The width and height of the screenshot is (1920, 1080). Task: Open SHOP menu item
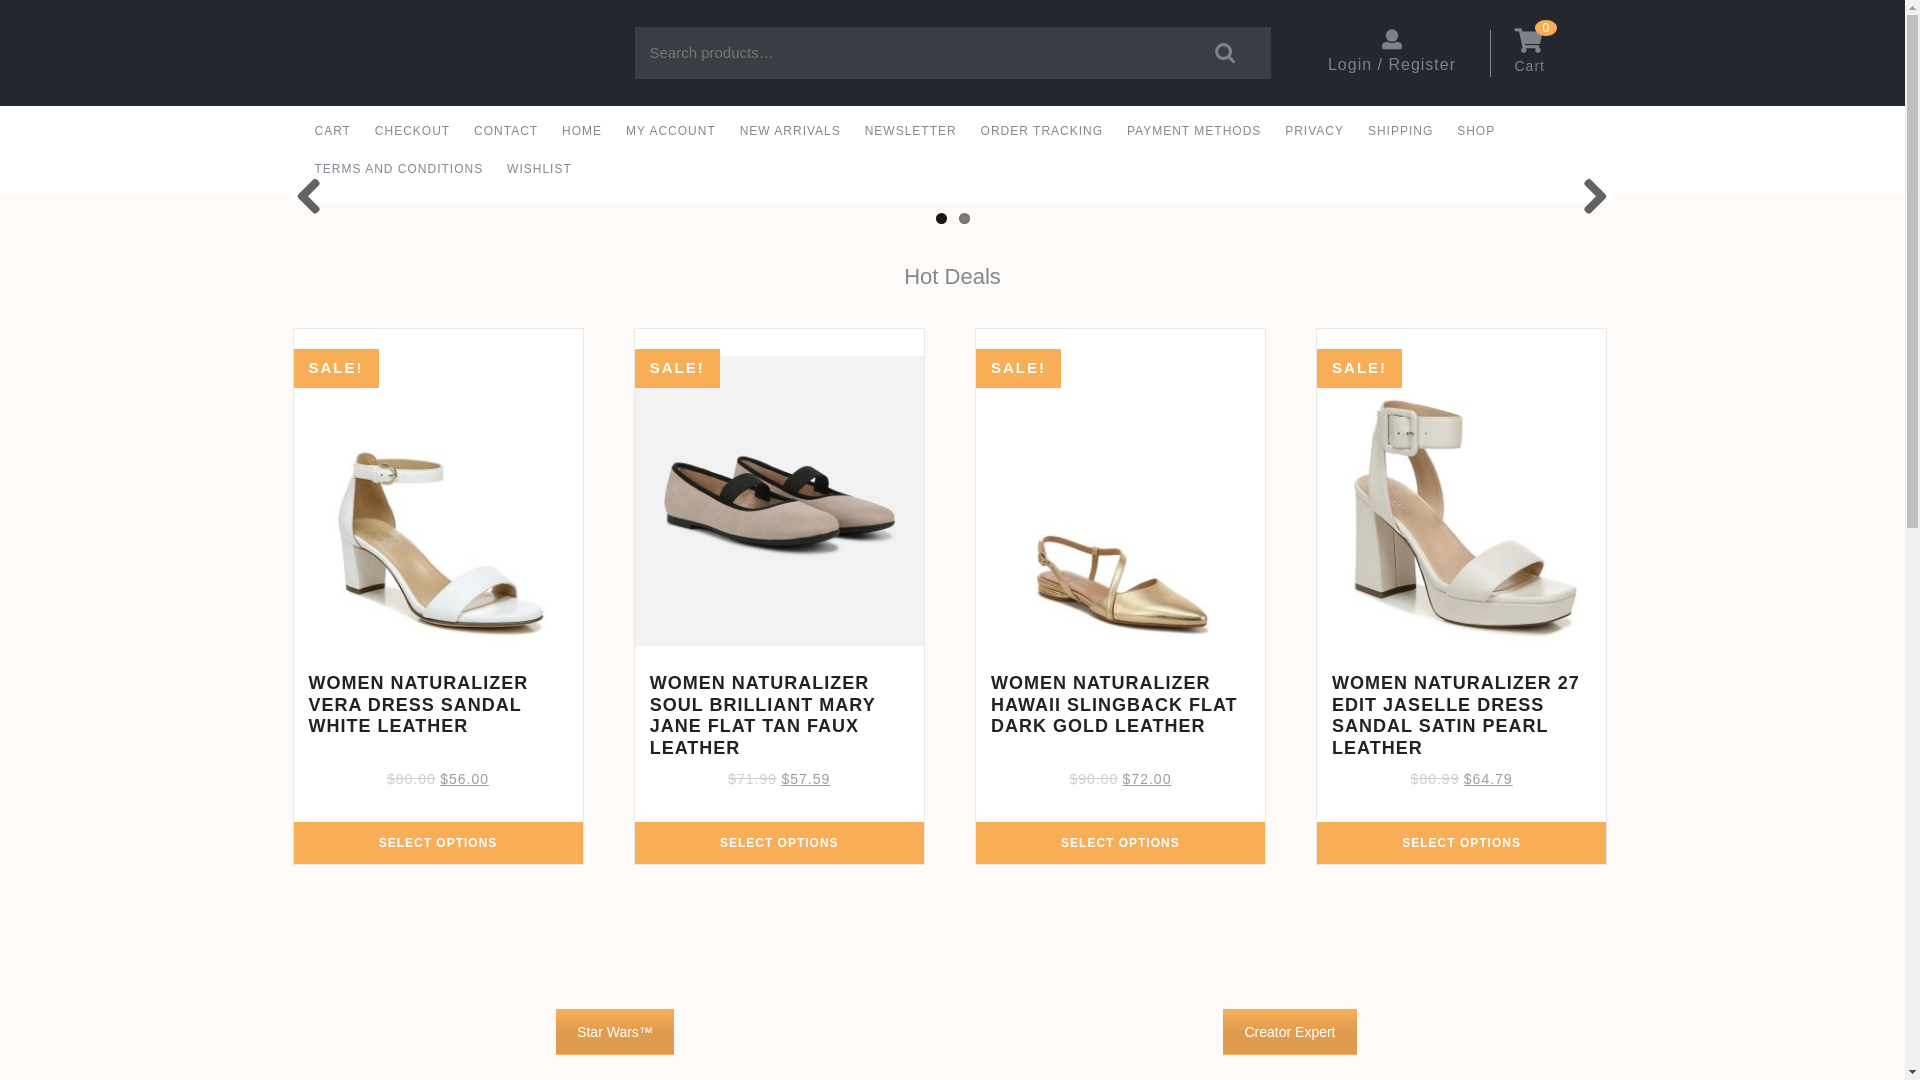click(1476, 131)
